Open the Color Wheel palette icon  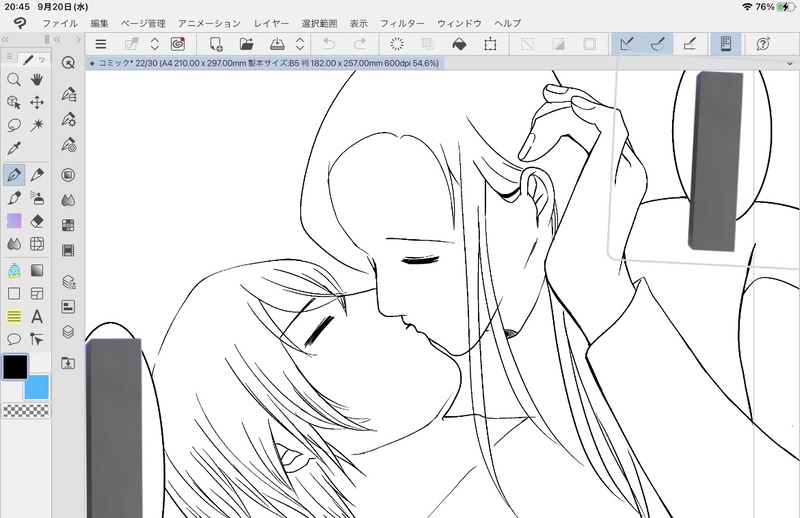tap(68, 175)
